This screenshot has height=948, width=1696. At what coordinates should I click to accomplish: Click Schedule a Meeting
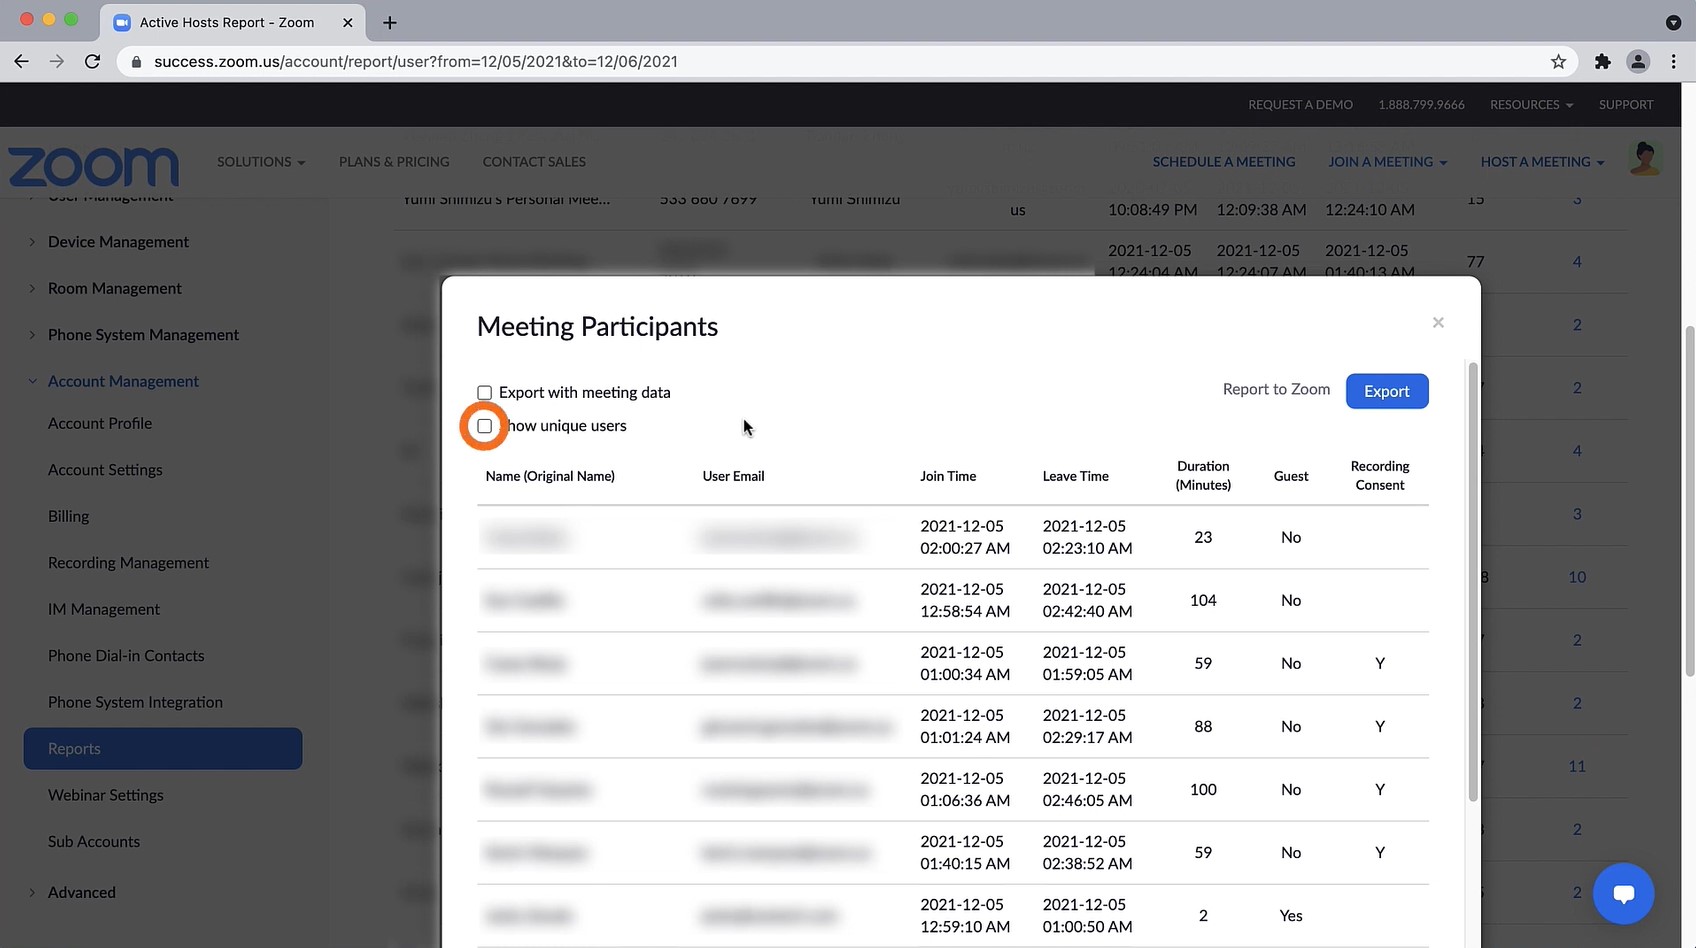[1224, 162]
